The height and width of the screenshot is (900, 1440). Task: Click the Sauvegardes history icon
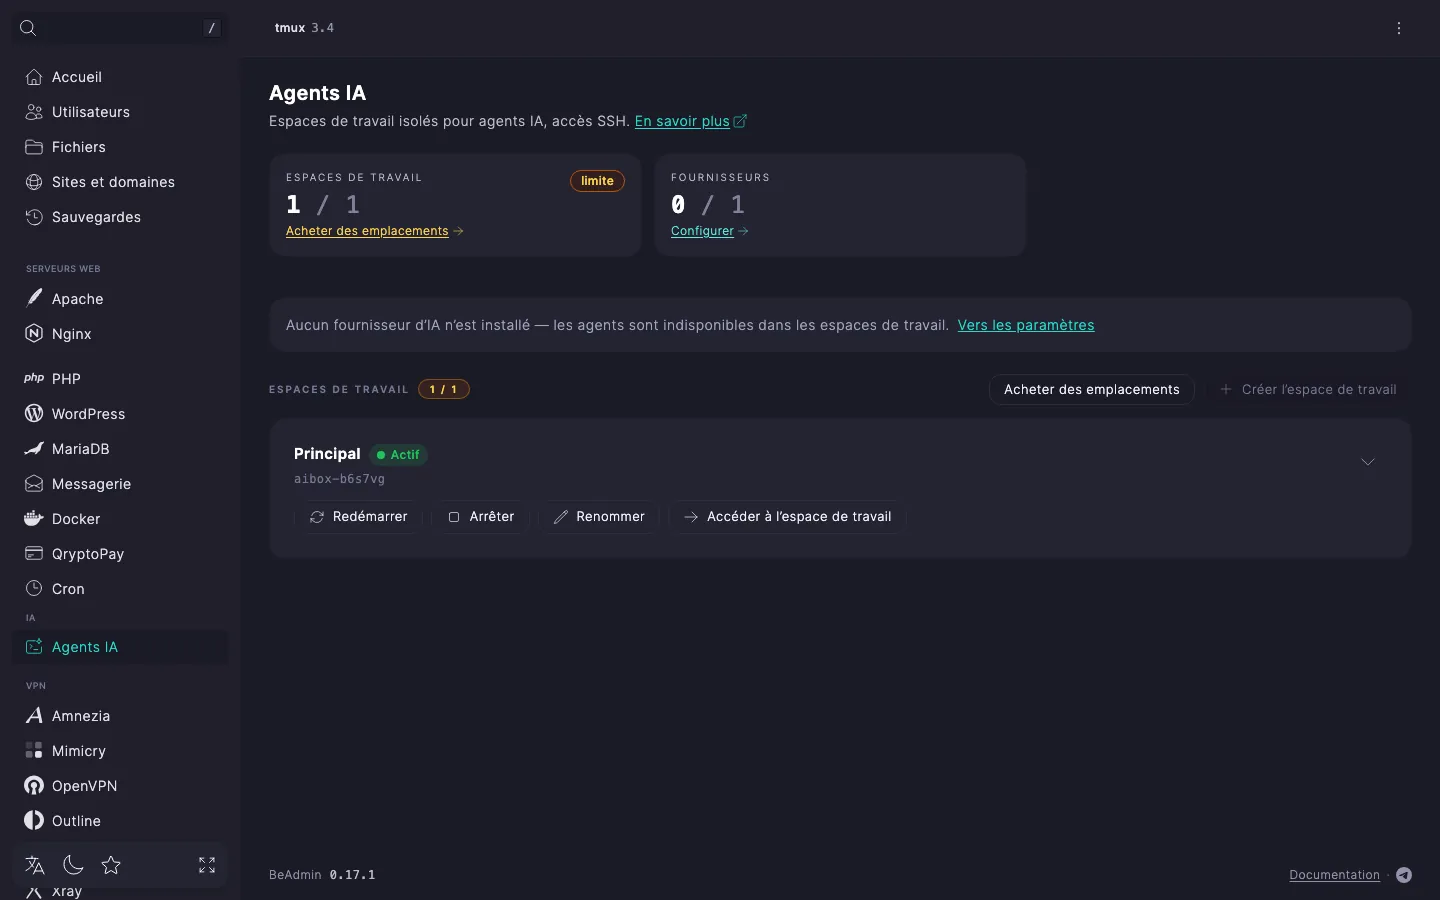click(x=34, y=217)
